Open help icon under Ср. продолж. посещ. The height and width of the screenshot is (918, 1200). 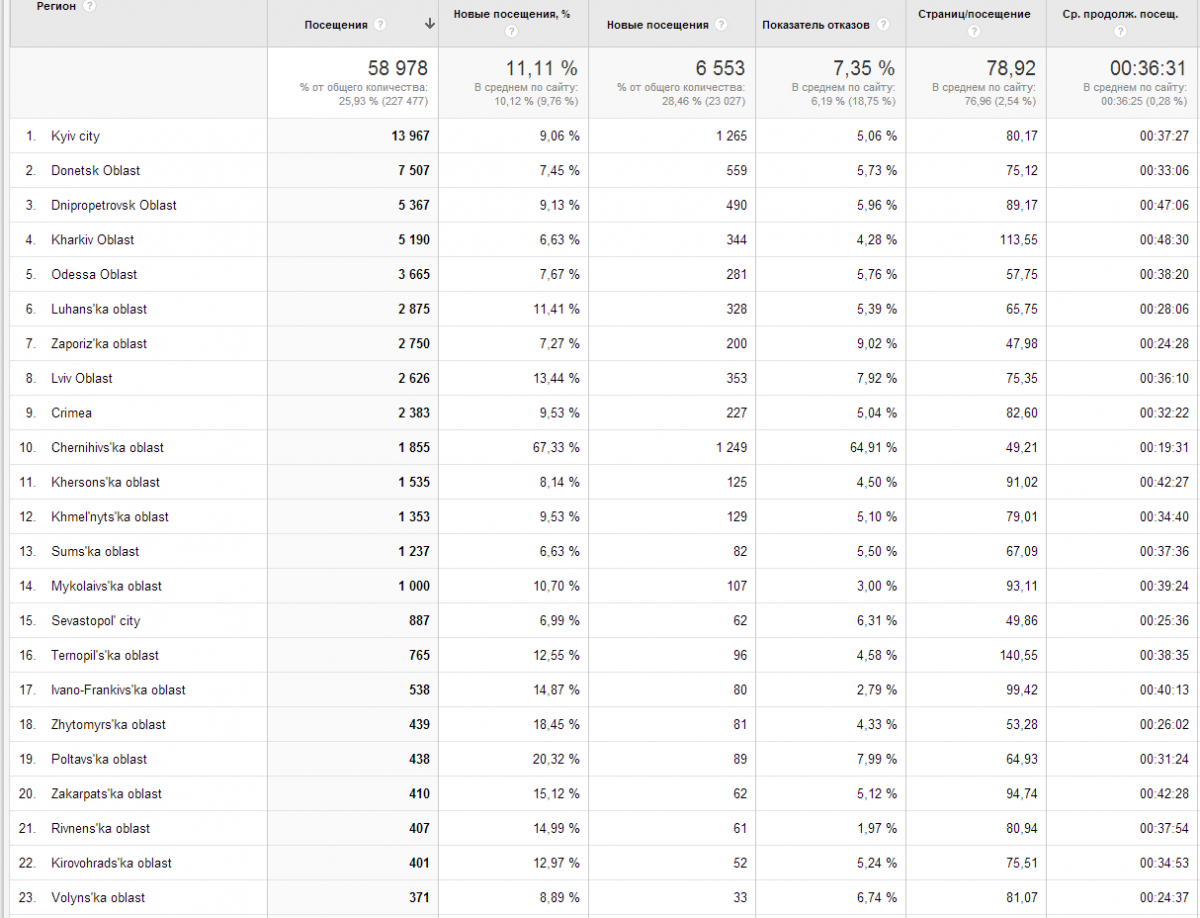tap(1120, 32)
